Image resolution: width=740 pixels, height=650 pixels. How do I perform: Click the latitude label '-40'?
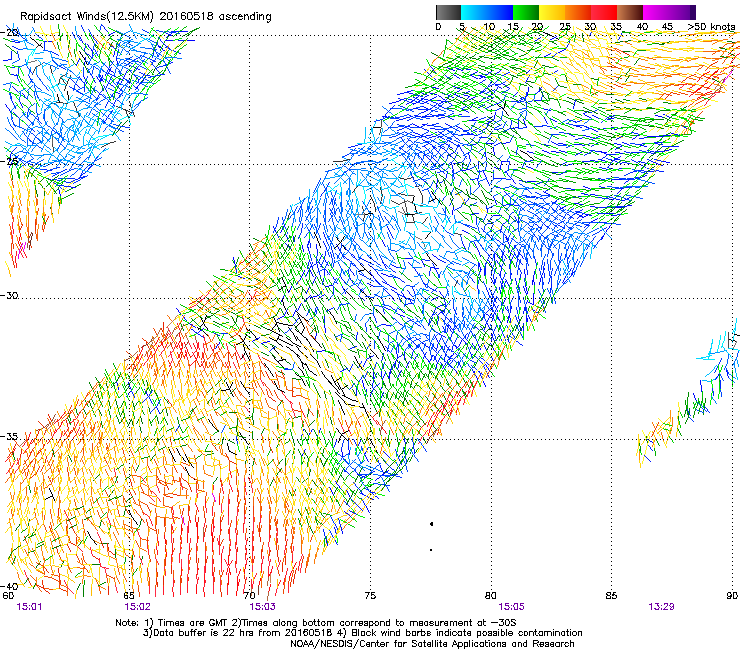tap(10, 586)
